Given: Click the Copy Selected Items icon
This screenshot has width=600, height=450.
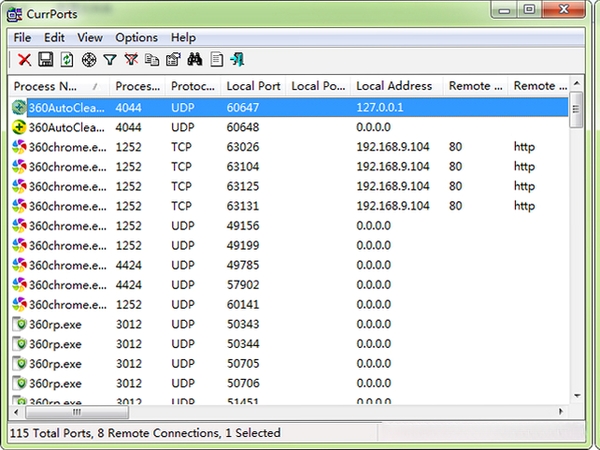Looking at the screenshot, I should coord(152,60).
